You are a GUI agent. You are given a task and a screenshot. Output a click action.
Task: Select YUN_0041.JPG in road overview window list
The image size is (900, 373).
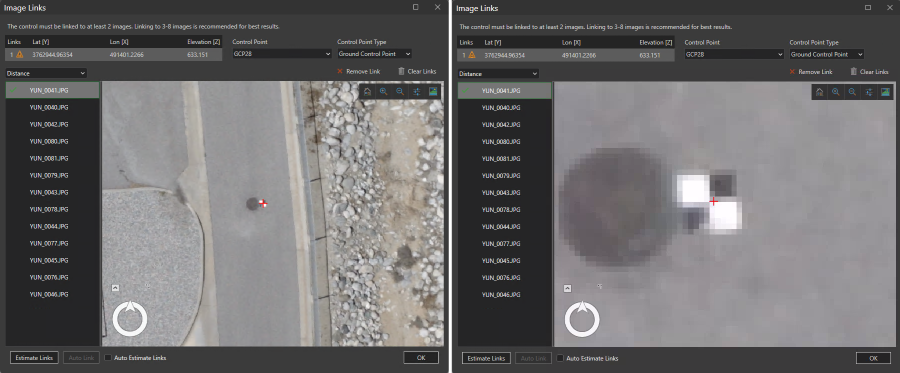pos(52,90)
